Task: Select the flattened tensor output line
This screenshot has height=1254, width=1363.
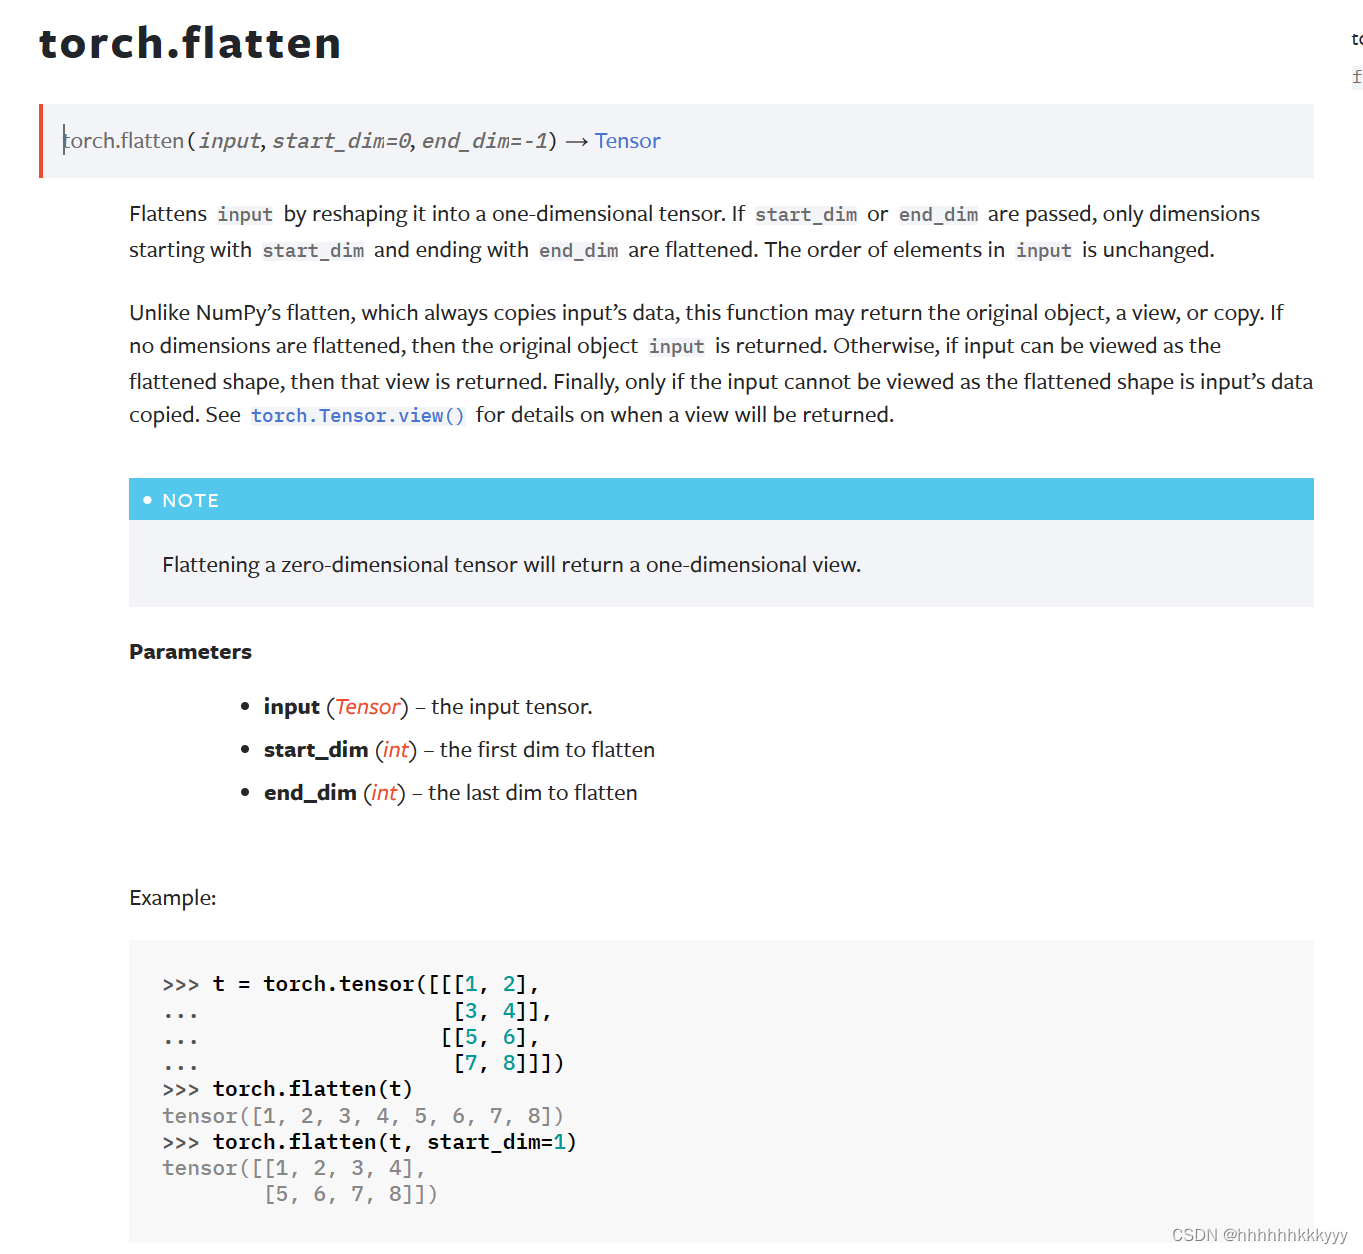Action: pyautogui.click(x=362, y=1115)
